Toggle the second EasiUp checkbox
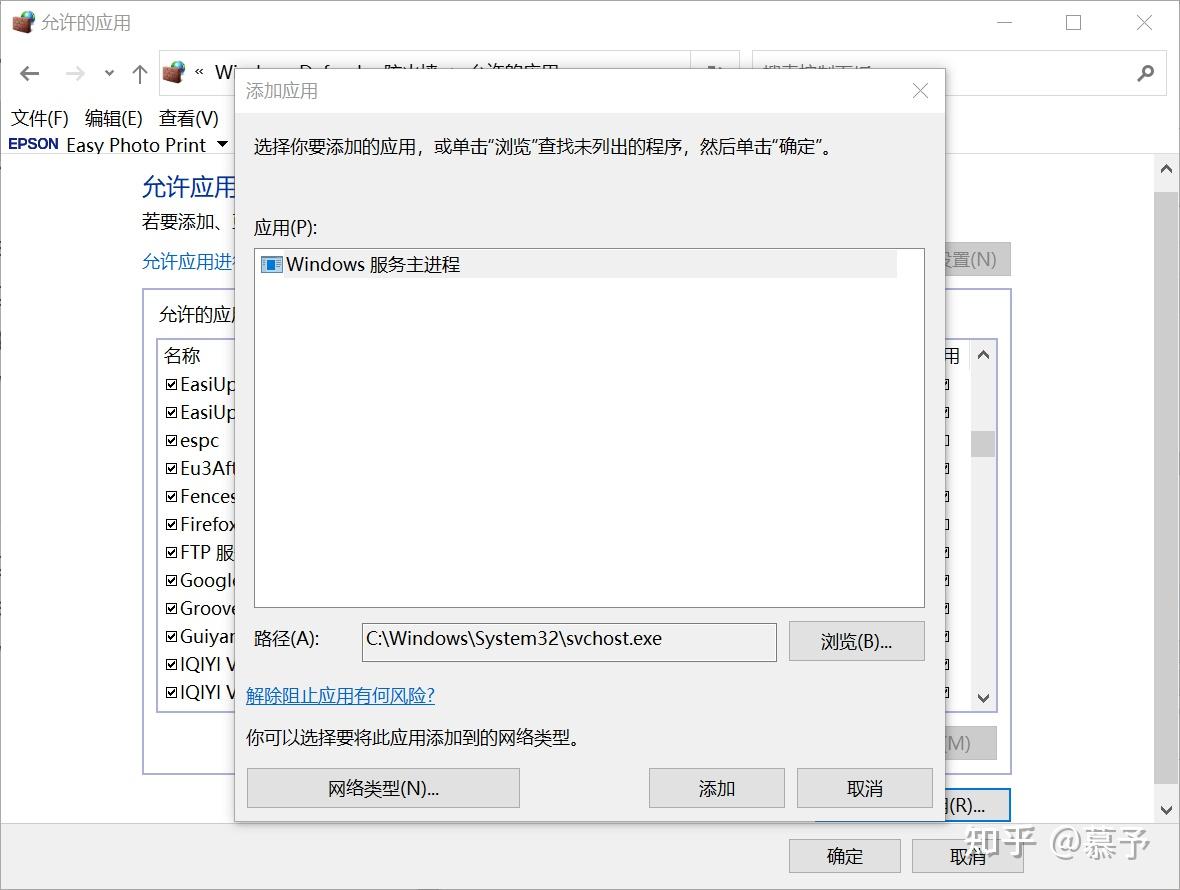Screen dimensions: 1180x890 click(171, 412)
